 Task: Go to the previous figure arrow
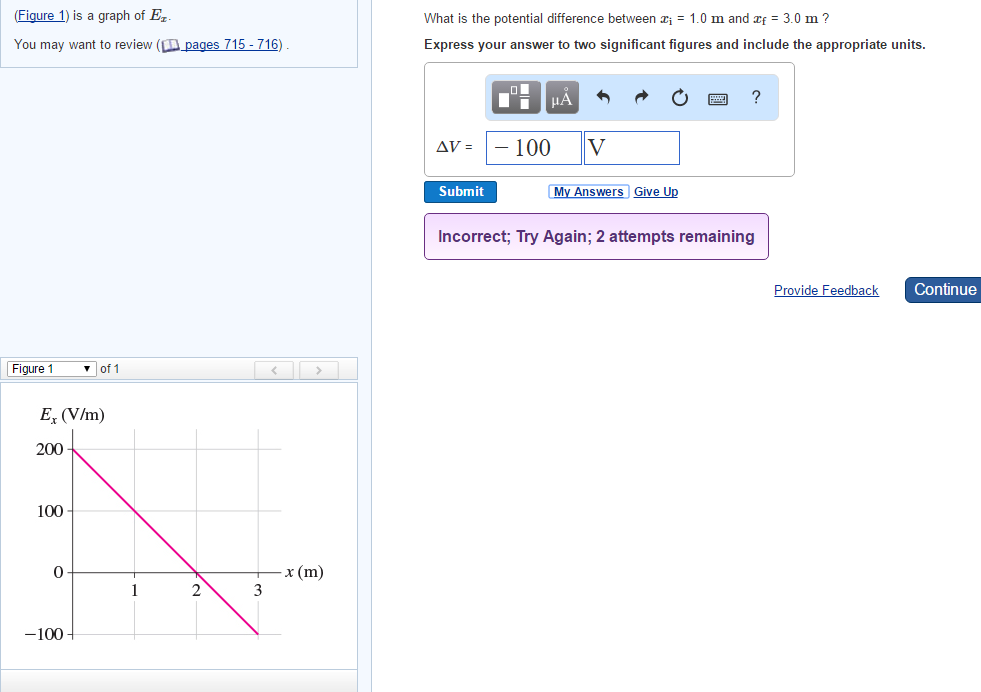(x=274, y=370)
